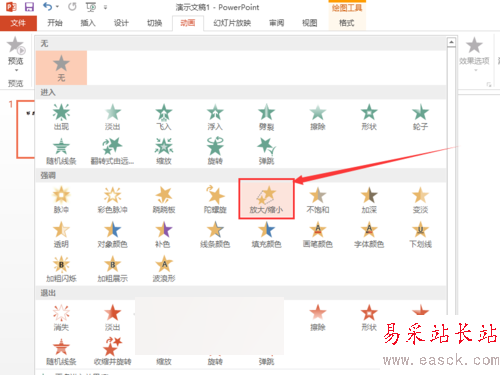The height and width of the screenshot is (375, 500).
Task: Pick the entrance 擦除 animation
Action: 318,117
